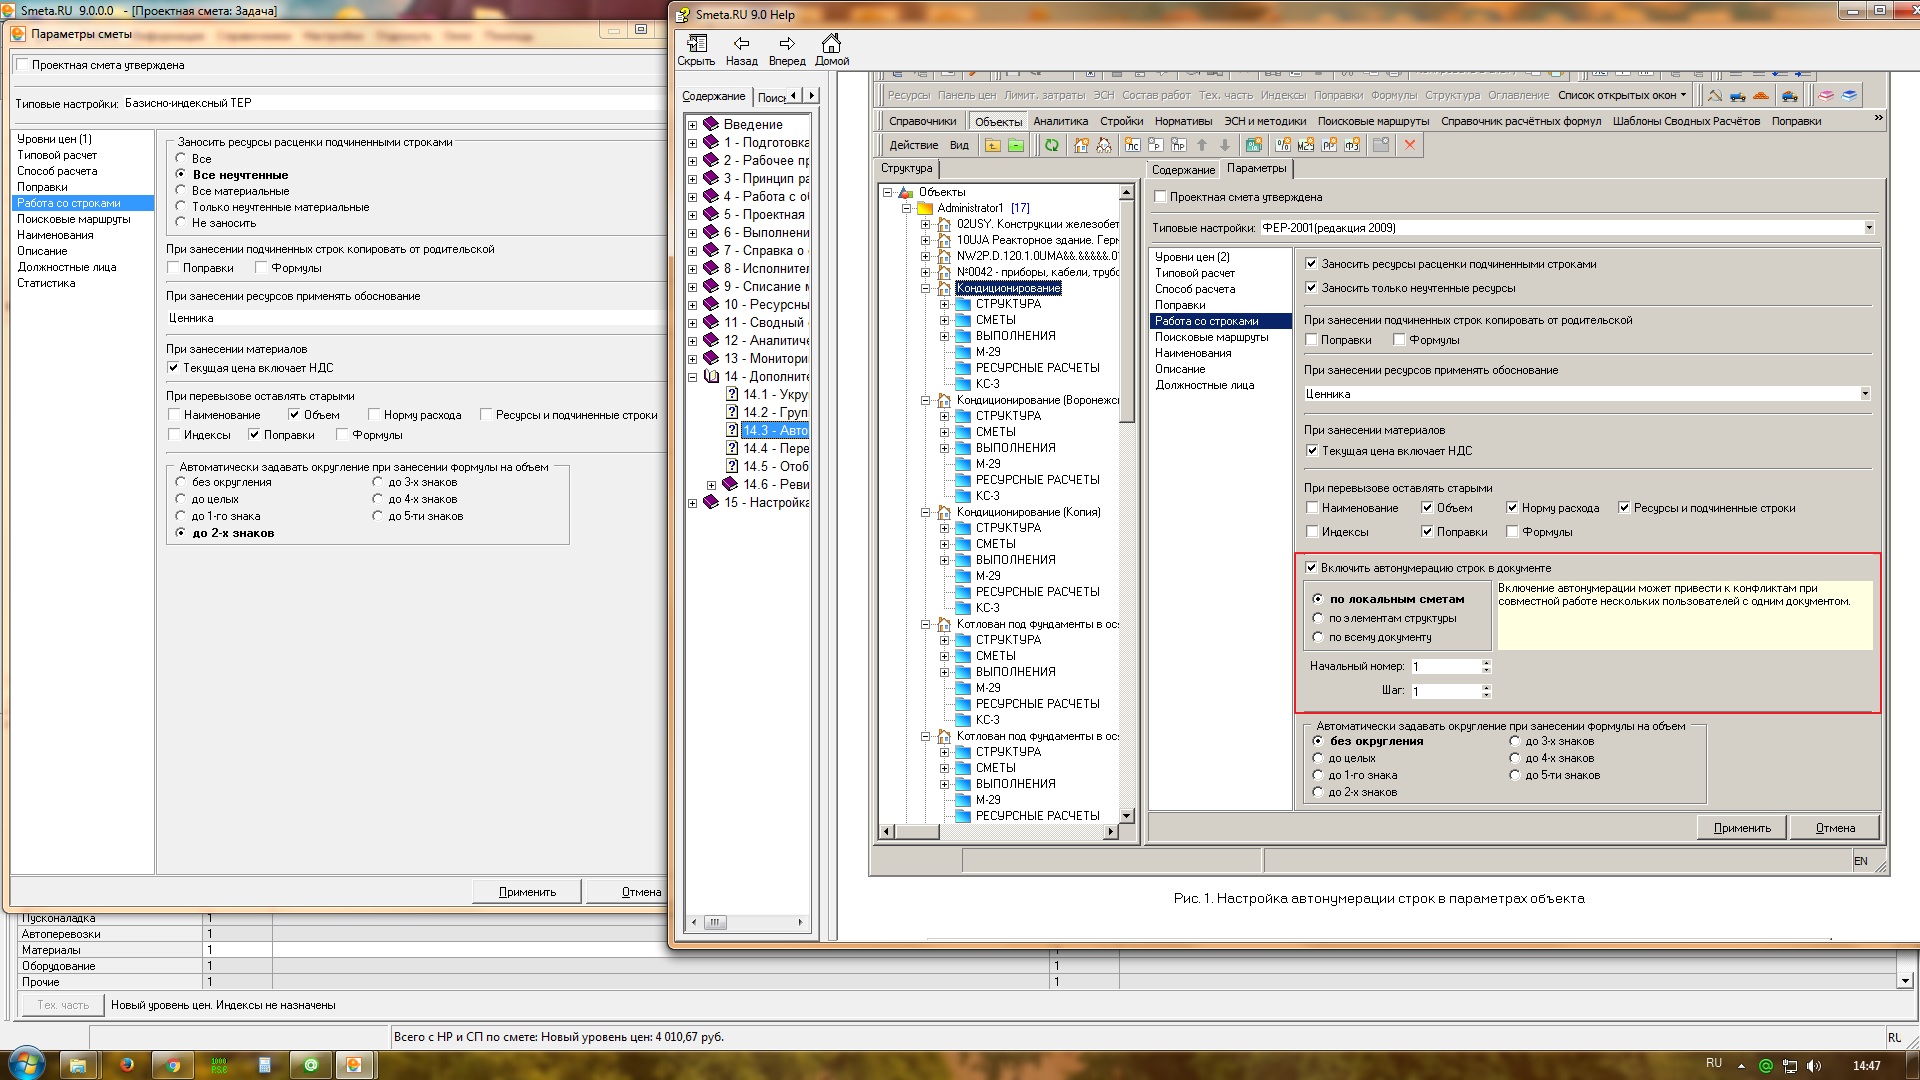The width and height of the screenshot is (1920, 1080).
Task: Click the Введение book icon in Help contents
Action: pyautogui.click(x=711, y=124)
